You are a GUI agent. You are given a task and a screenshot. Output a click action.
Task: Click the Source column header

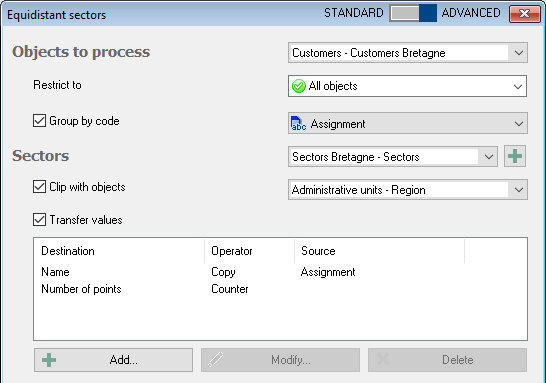[379, 251]
